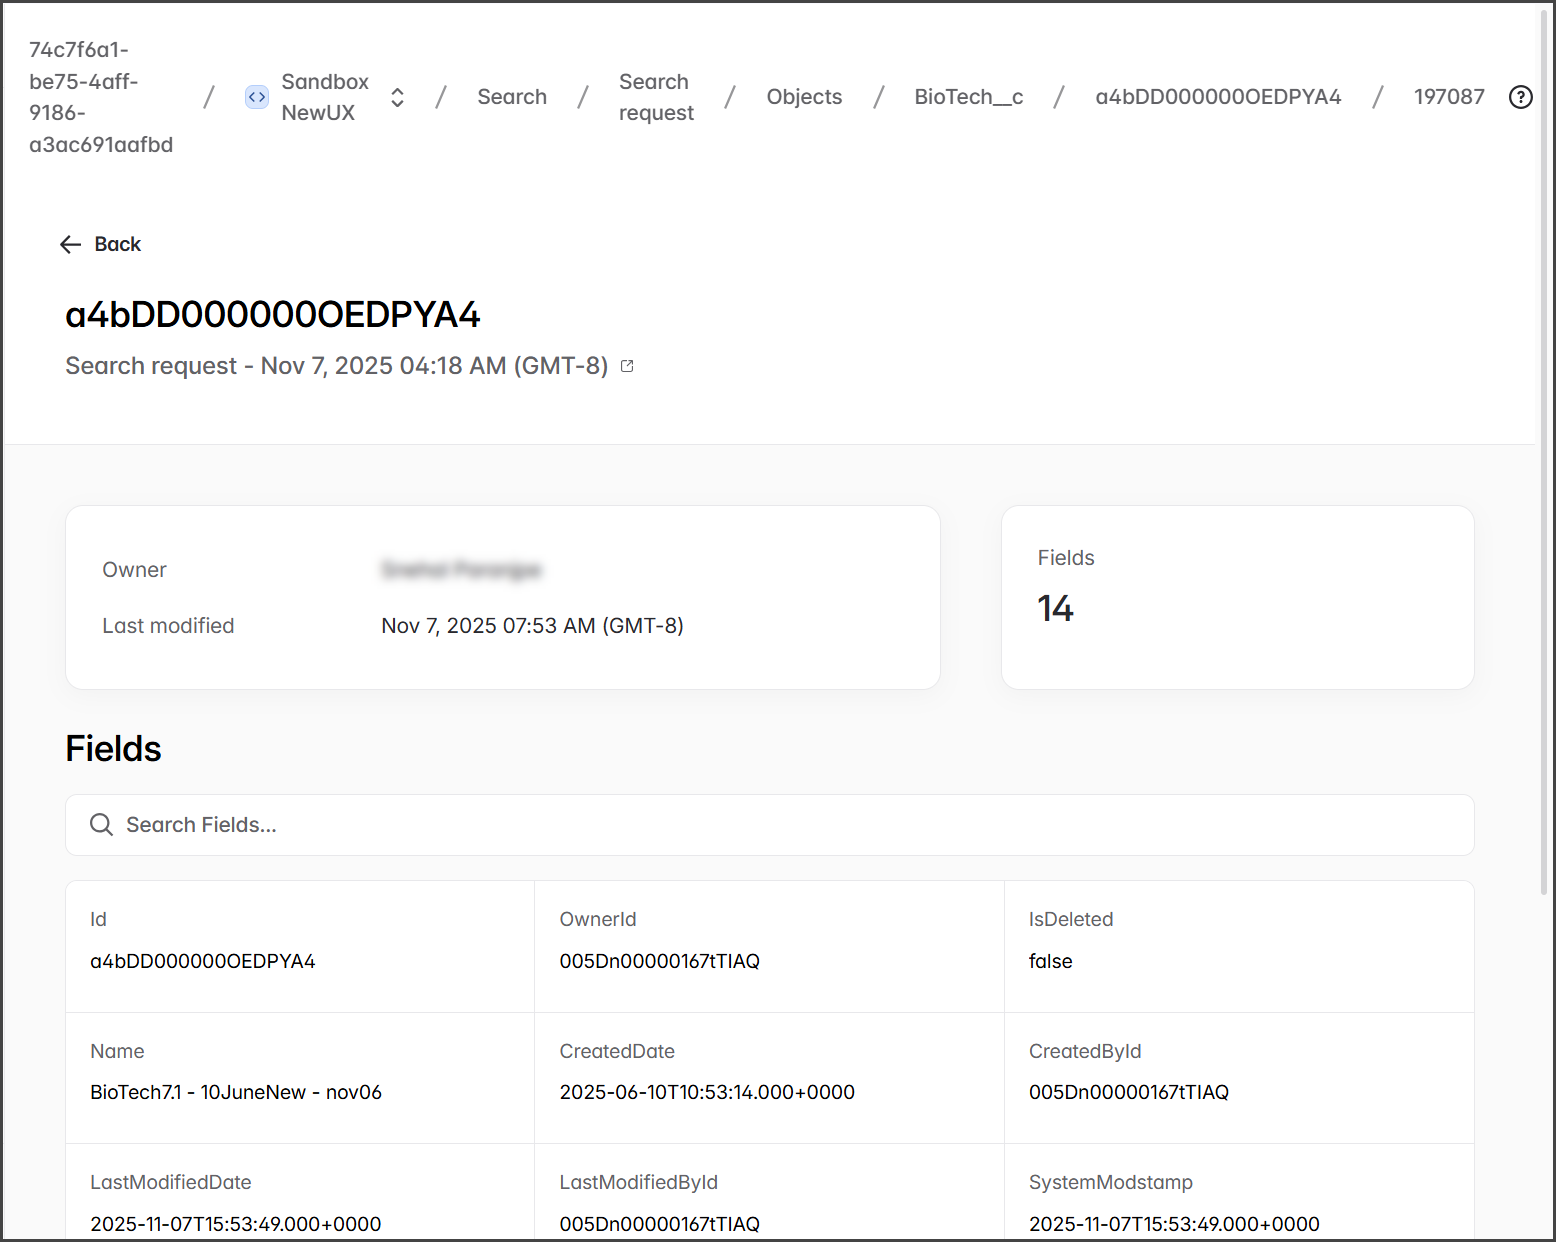This screenshot has height=1242, width=1556.
Task: Click the Search request timestamp subtitle link
Action: tap(336, 366)
